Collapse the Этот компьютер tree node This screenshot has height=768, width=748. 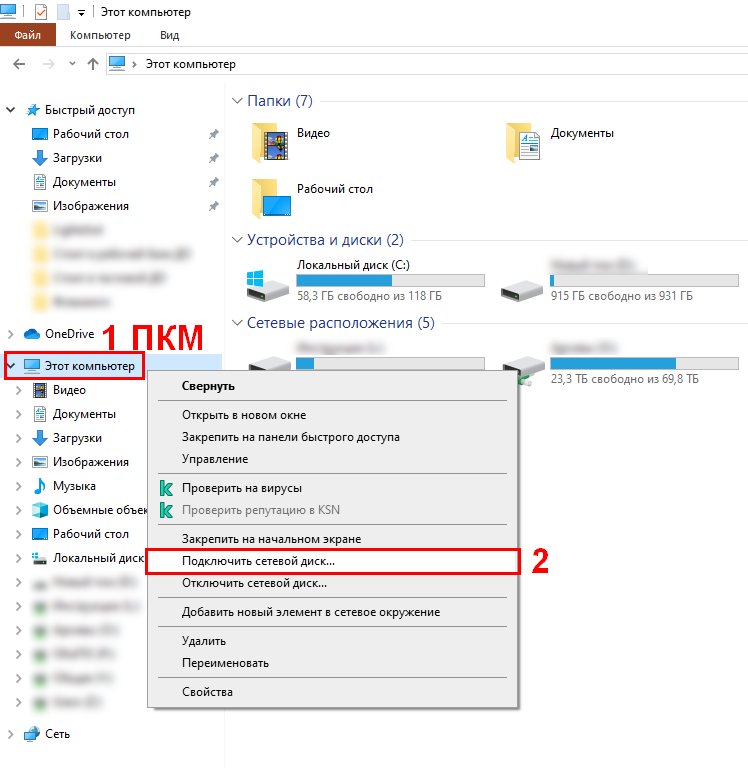11,366
